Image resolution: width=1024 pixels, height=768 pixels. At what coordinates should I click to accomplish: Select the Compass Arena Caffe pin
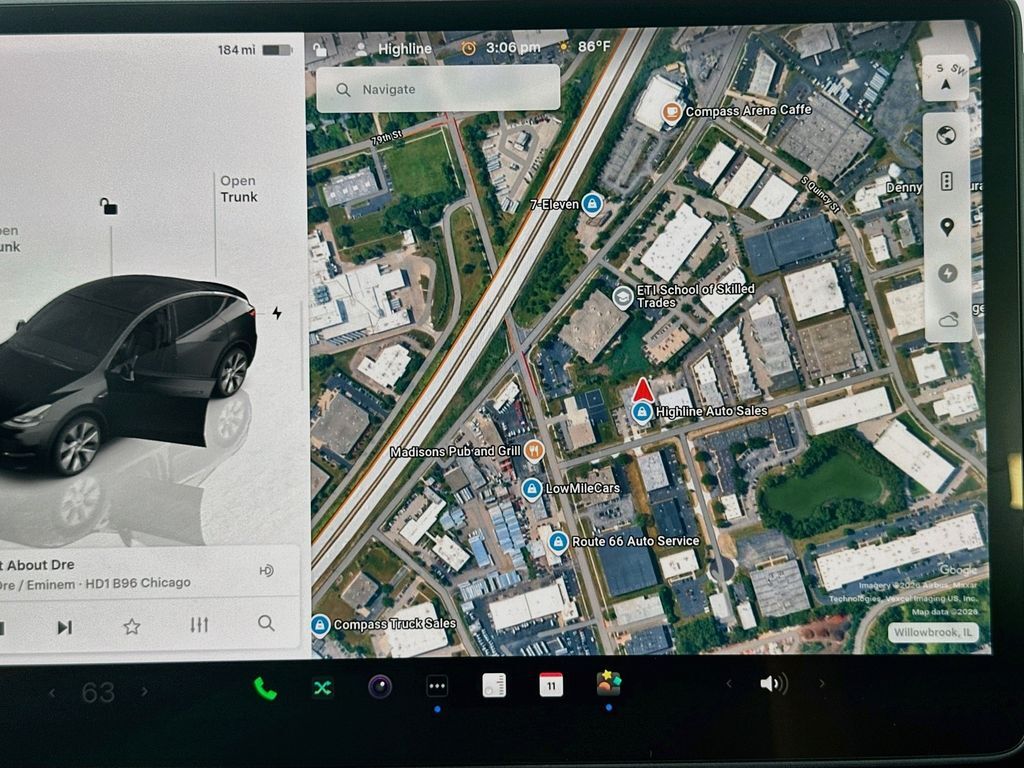pos(671,112)
